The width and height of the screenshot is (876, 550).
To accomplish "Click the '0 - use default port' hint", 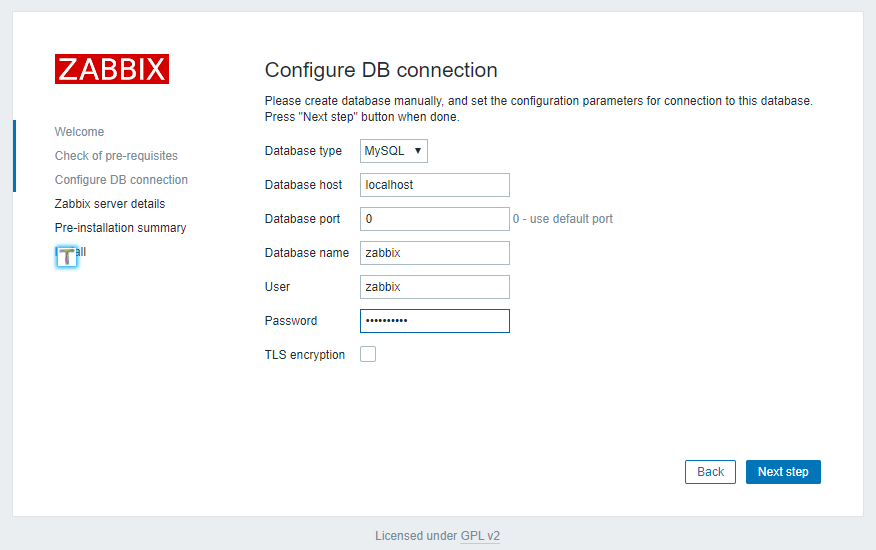I will [x=563, y=219].
